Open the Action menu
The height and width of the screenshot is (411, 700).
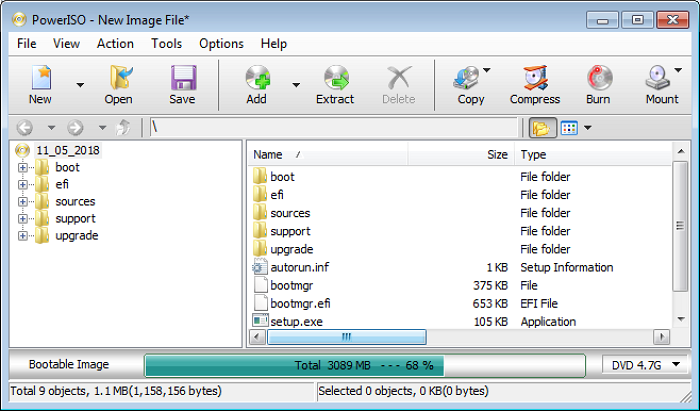(115, 44)
